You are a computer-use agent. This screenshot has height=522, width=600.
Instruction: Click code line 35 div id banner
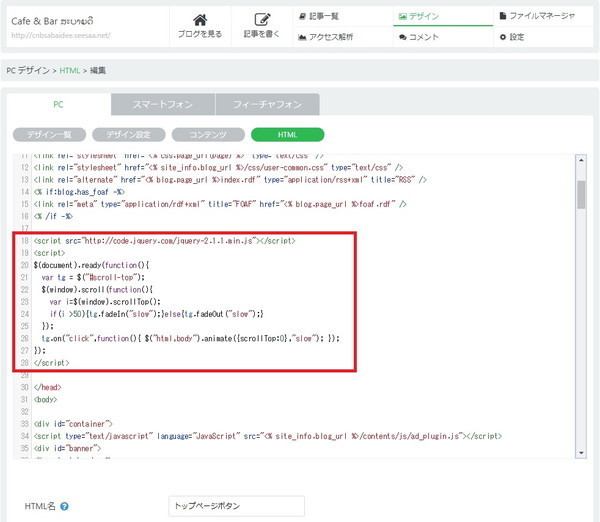pos(67,448)
